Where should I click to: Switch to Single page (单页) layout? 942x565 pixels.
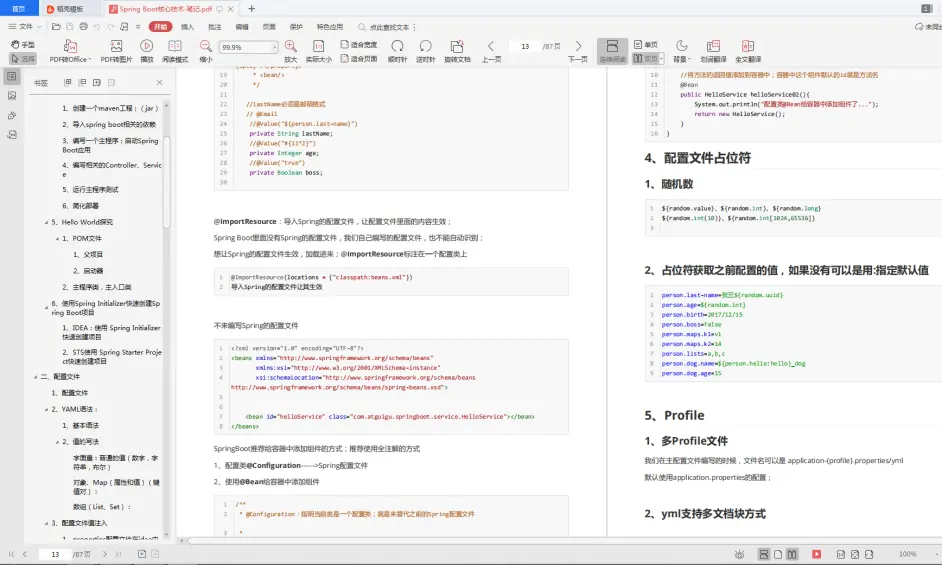pos(646,44)
